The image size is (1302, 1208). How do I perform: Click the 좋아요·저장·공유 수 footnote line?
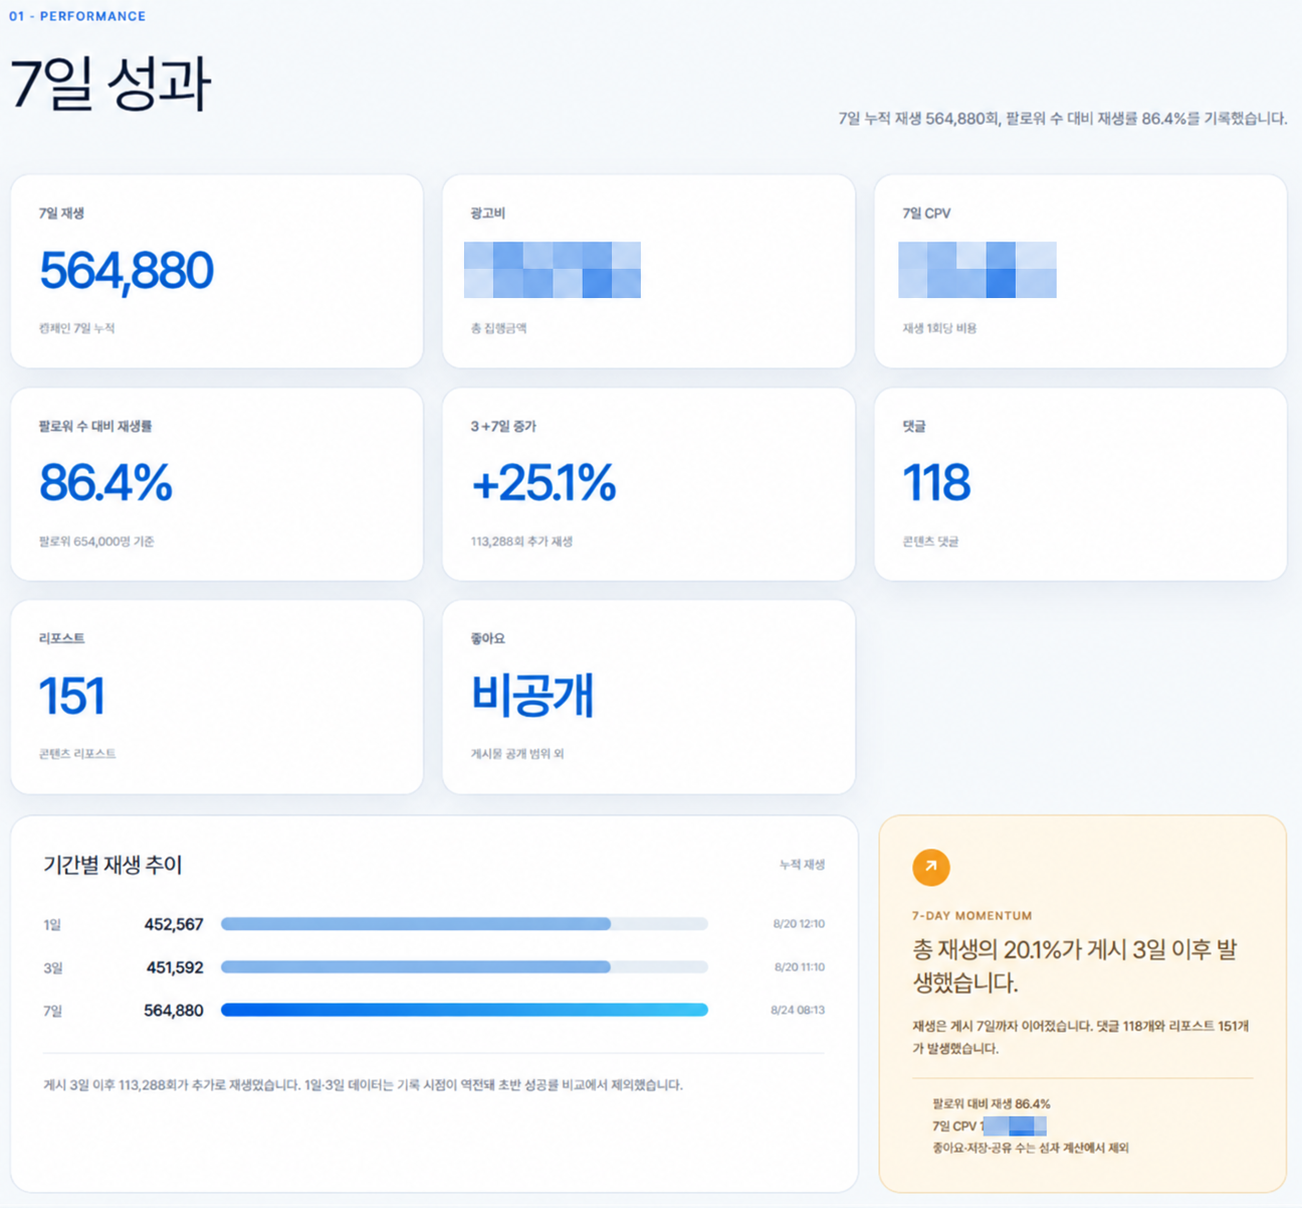pos(1030,1148)
